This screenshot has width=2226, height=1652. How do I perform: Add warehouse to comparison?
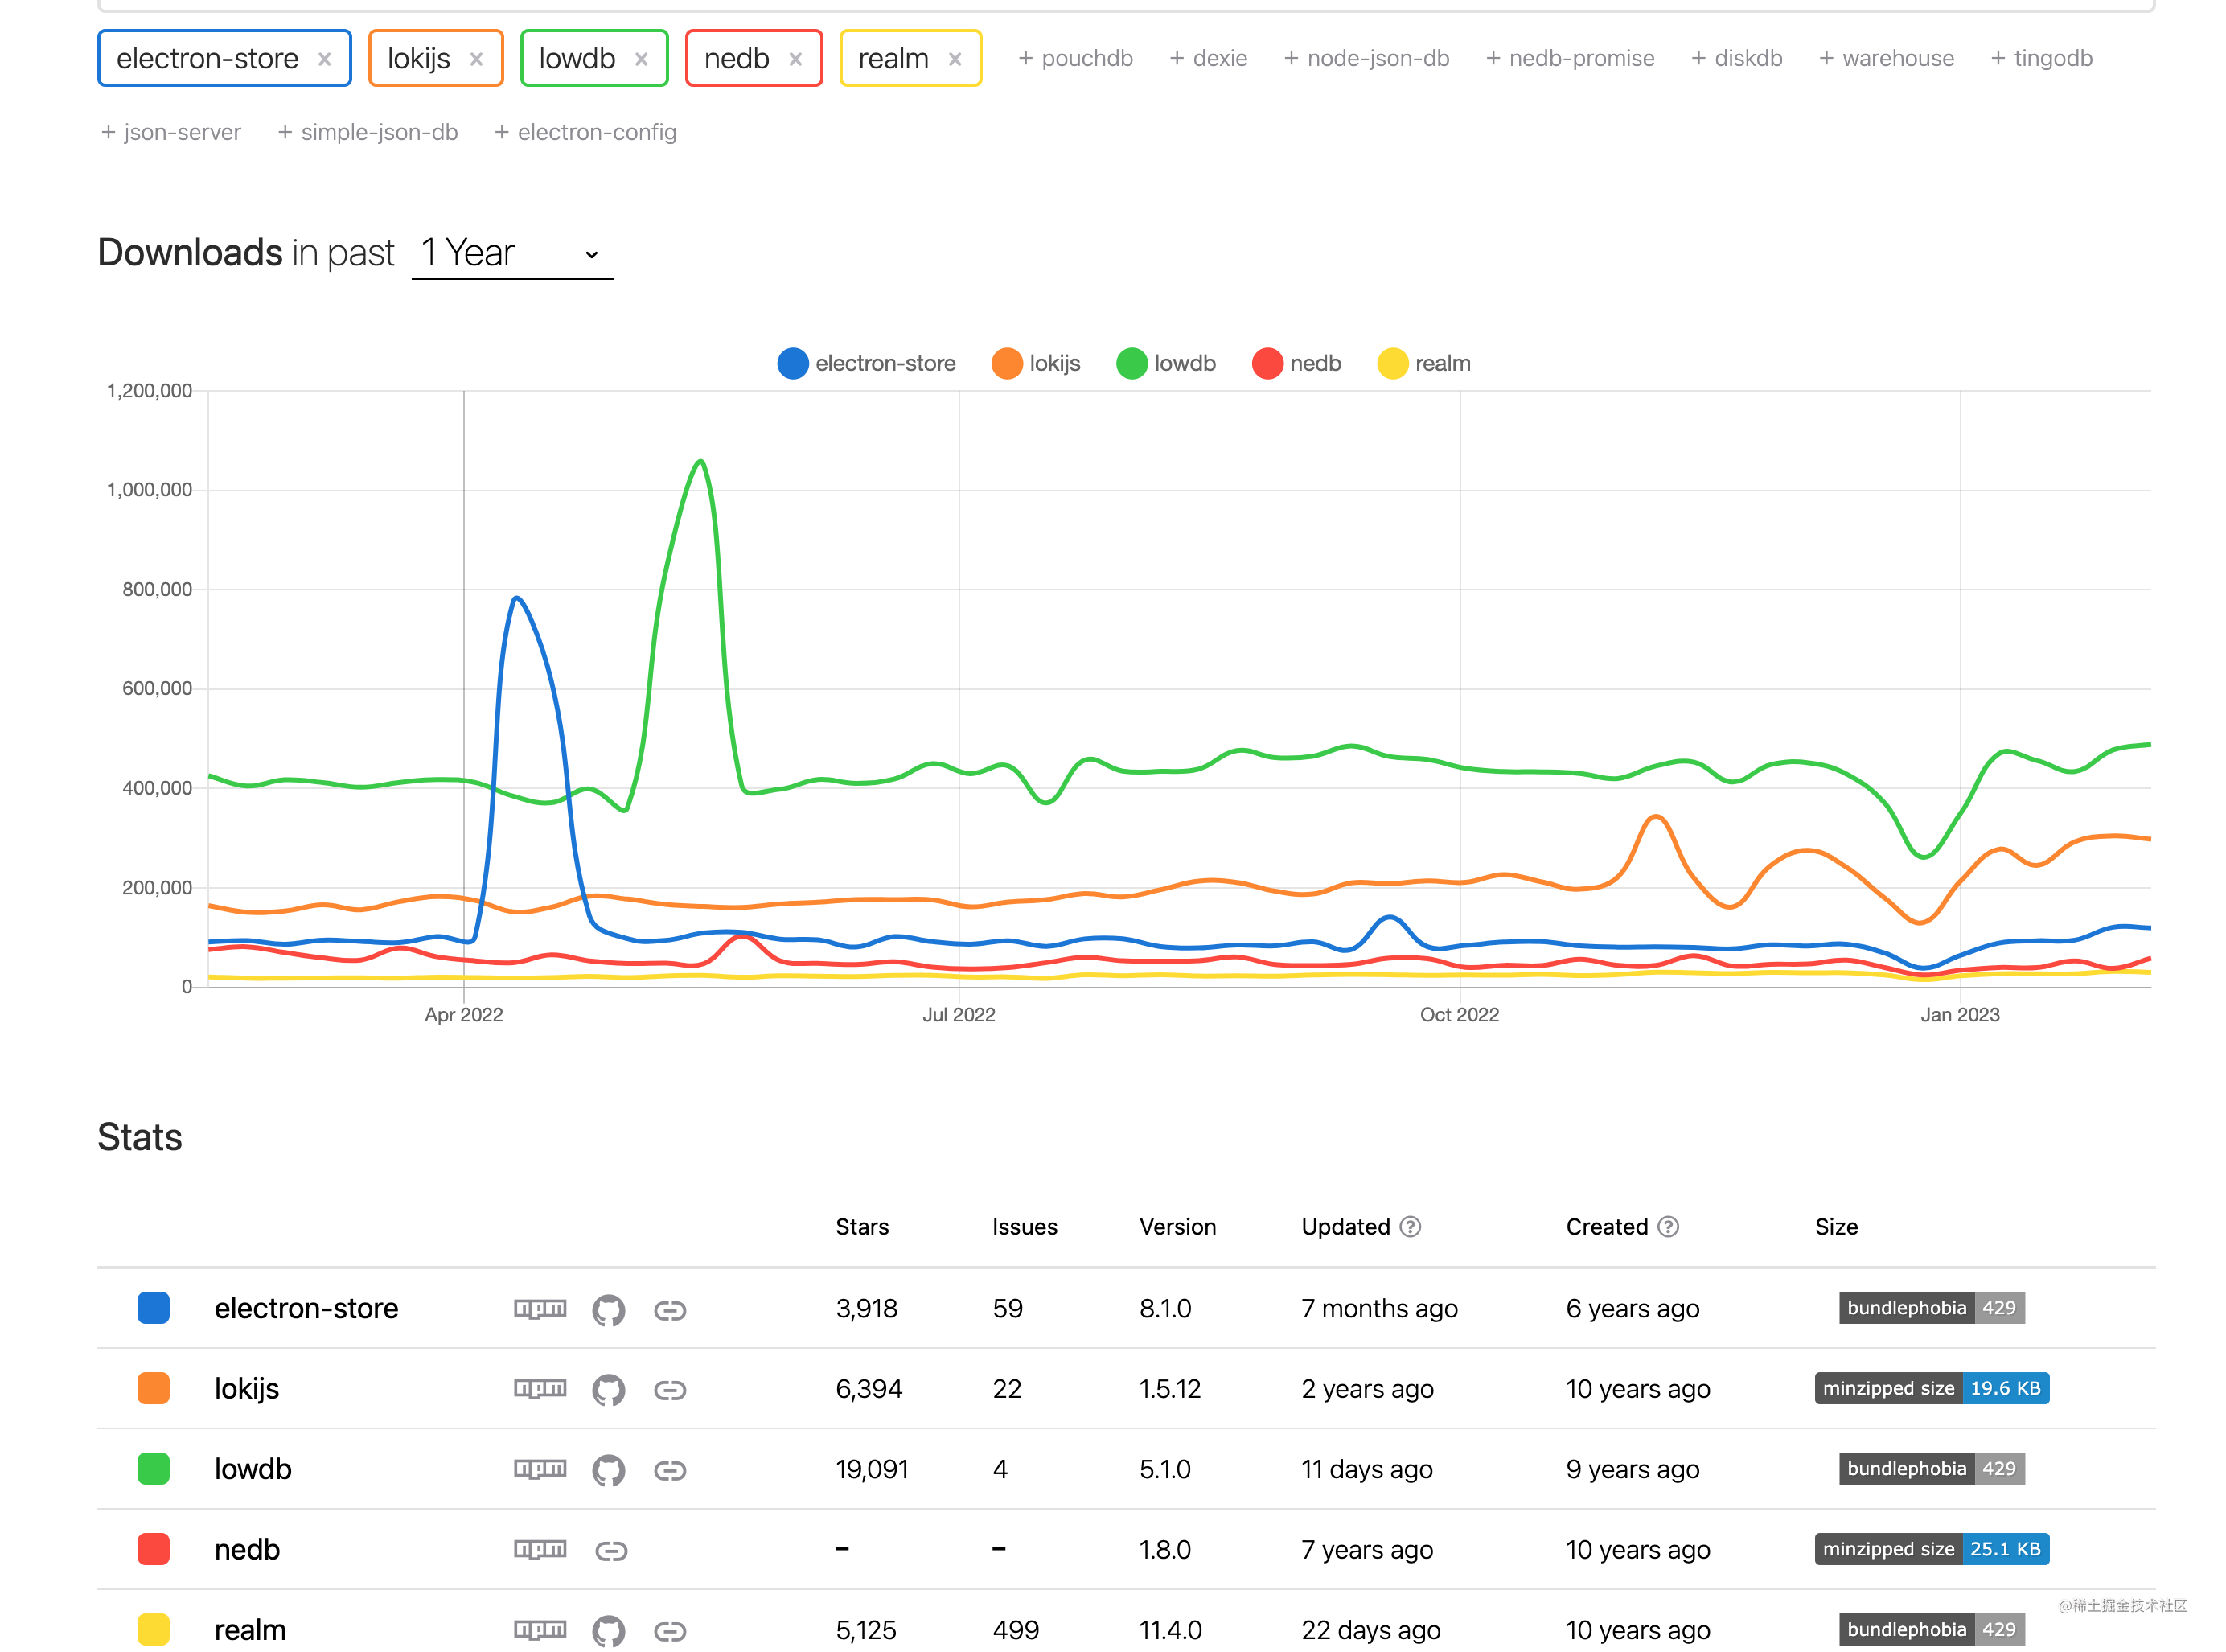point(1886,59)
